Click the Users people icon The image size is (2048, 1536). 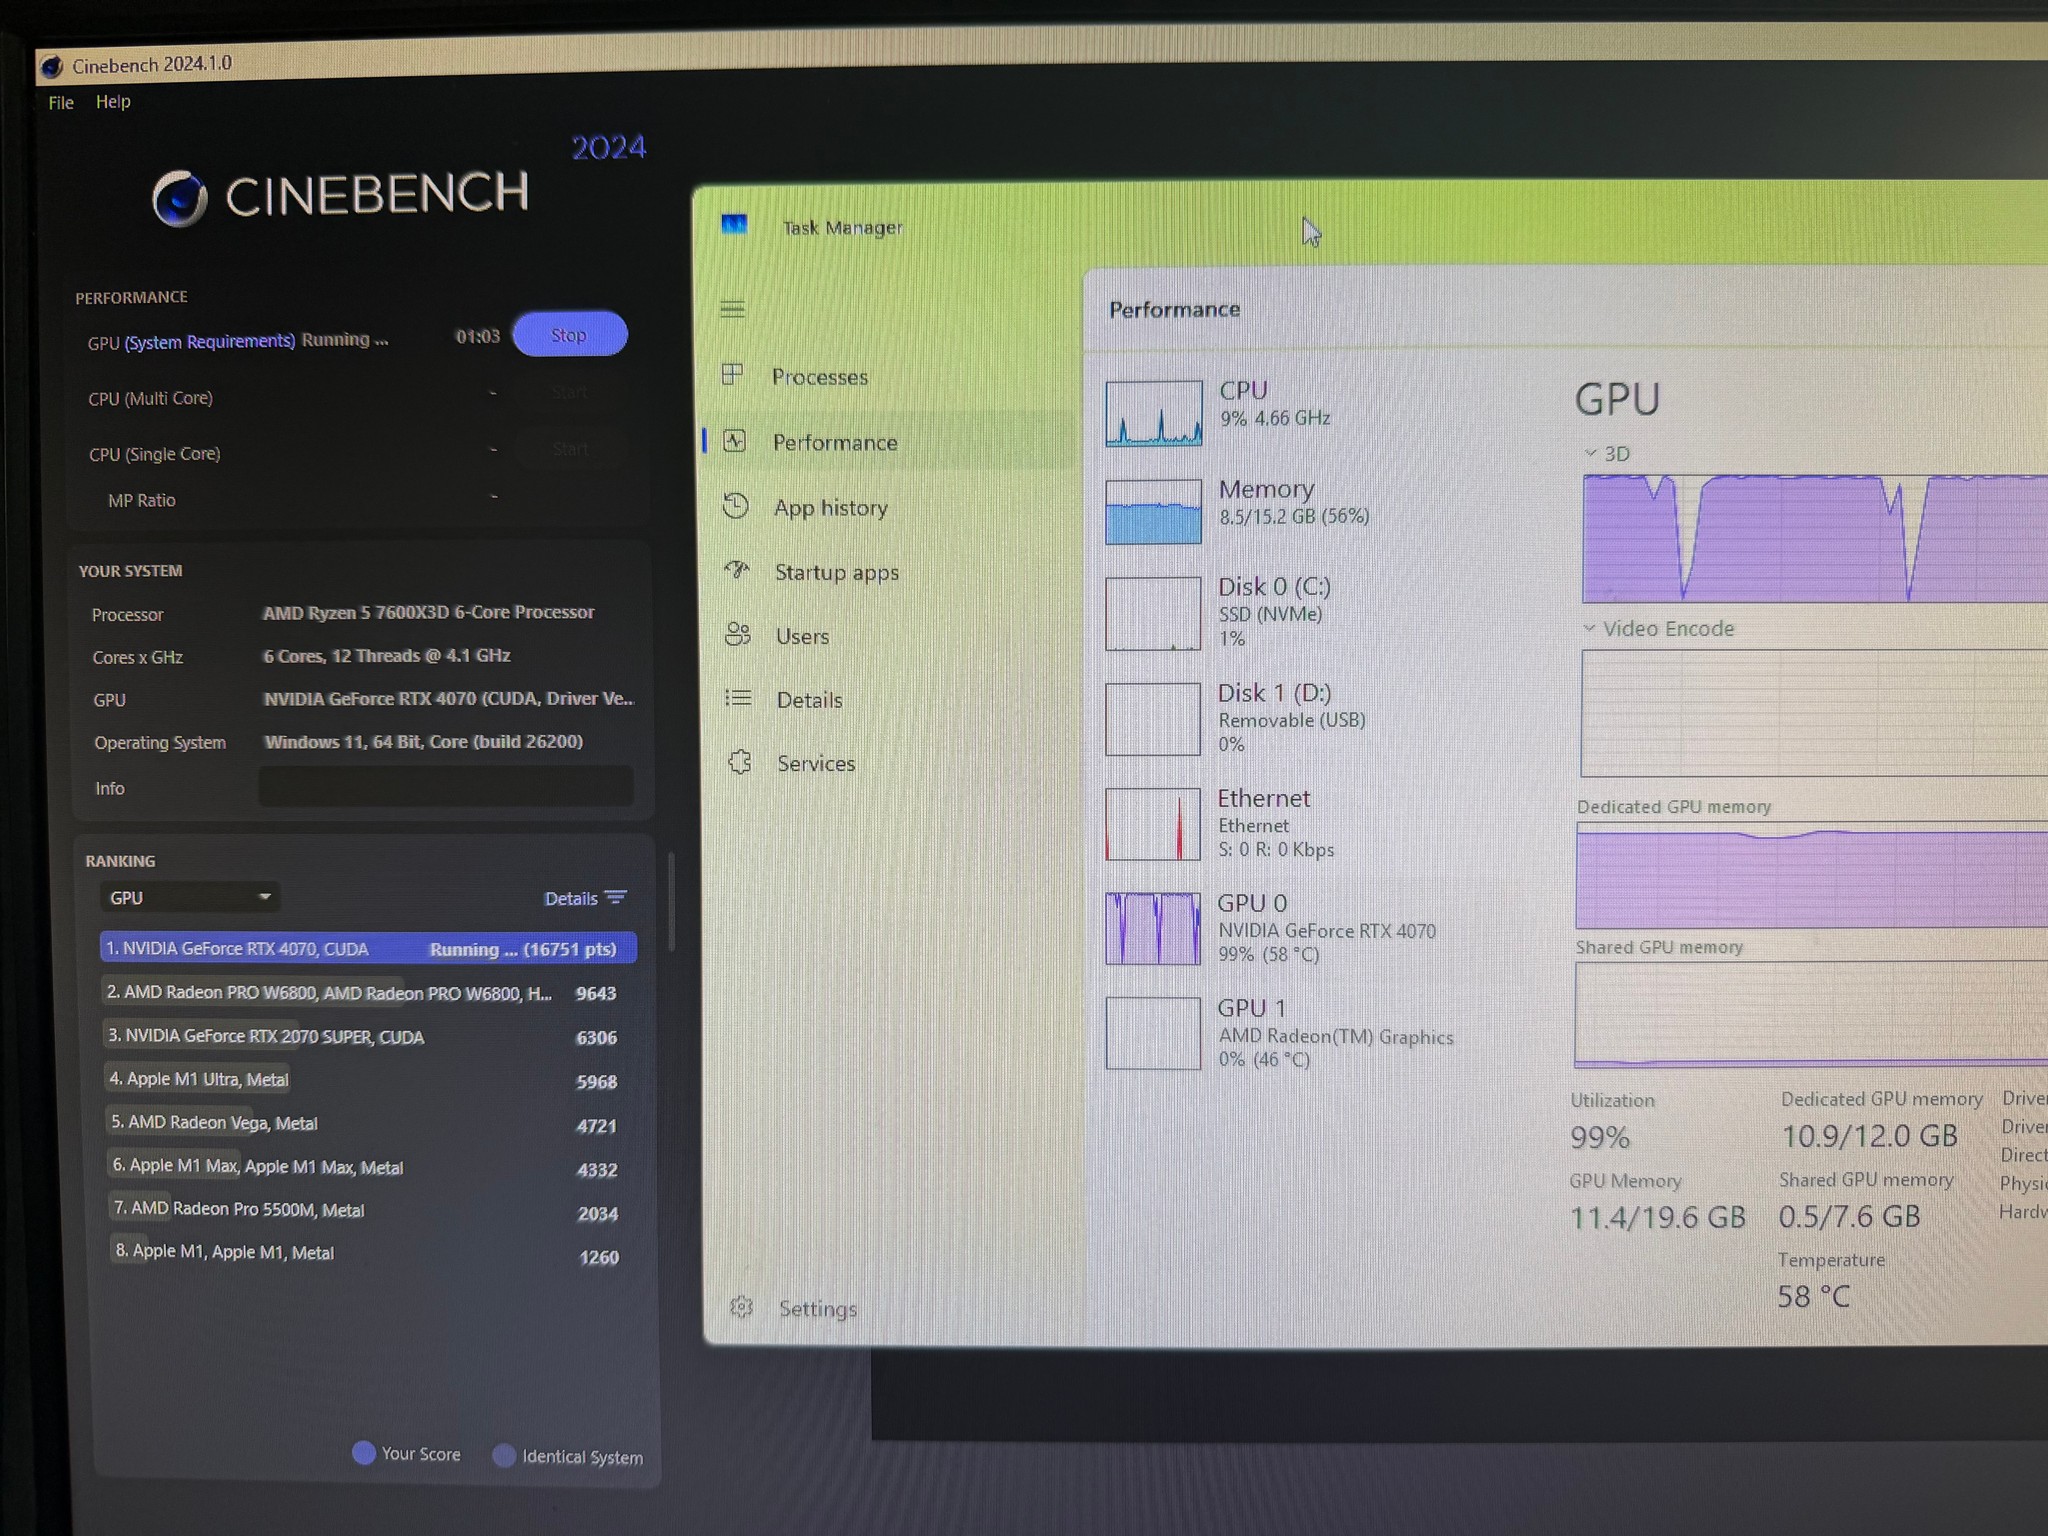point(737,634)
